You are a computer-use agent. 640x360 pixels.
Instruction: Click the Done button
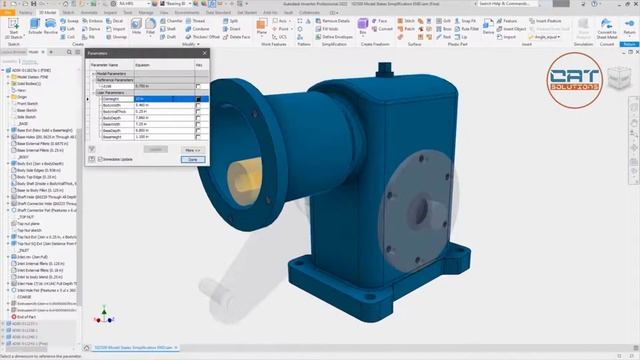pos(193,159)
